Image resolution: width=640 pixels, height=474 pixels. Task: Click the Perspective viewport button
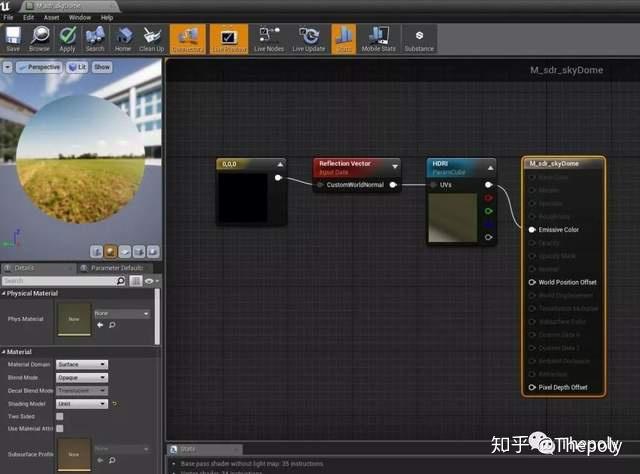pyautogui.click(x=39, y=67)
